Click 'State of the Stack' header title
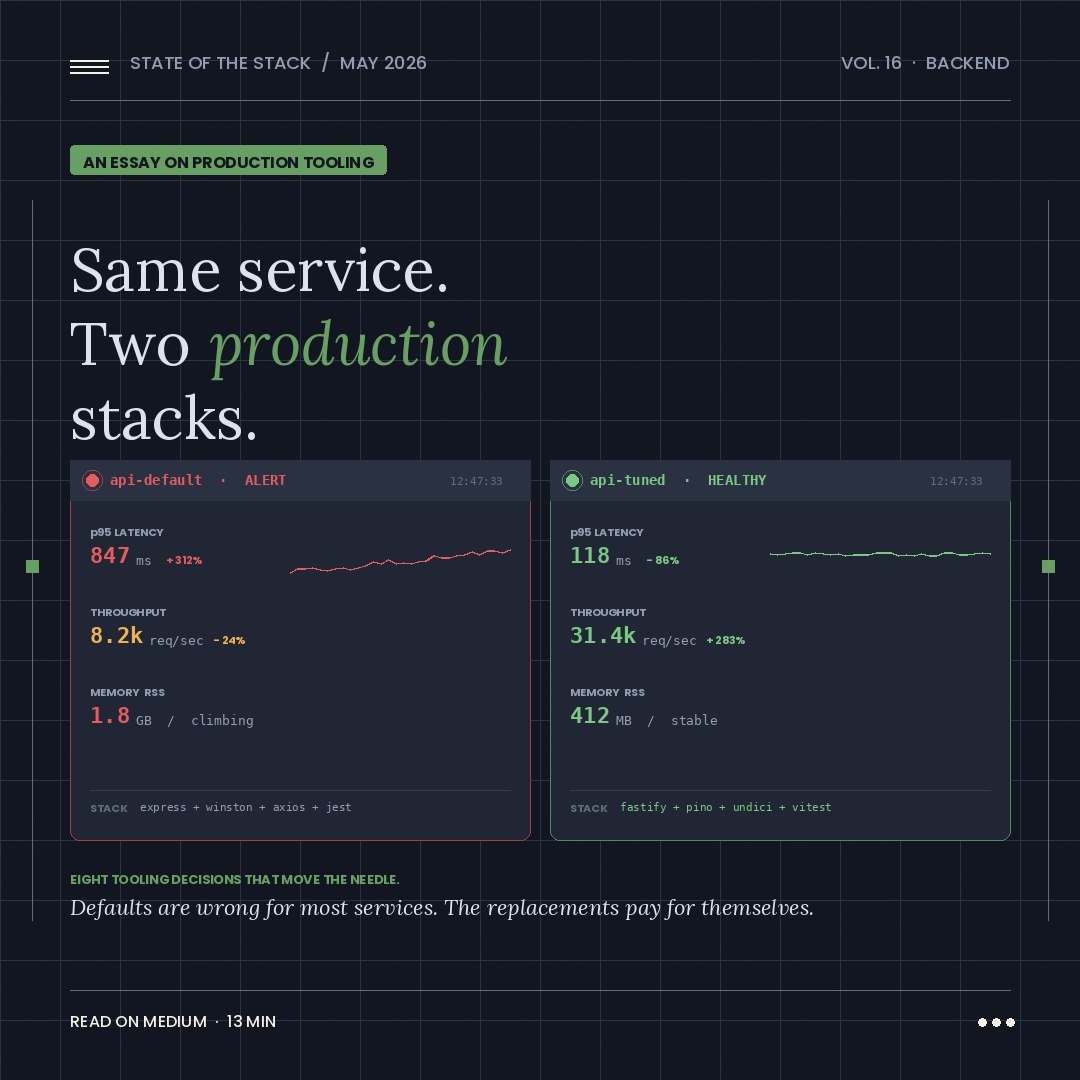 [220, 63]
